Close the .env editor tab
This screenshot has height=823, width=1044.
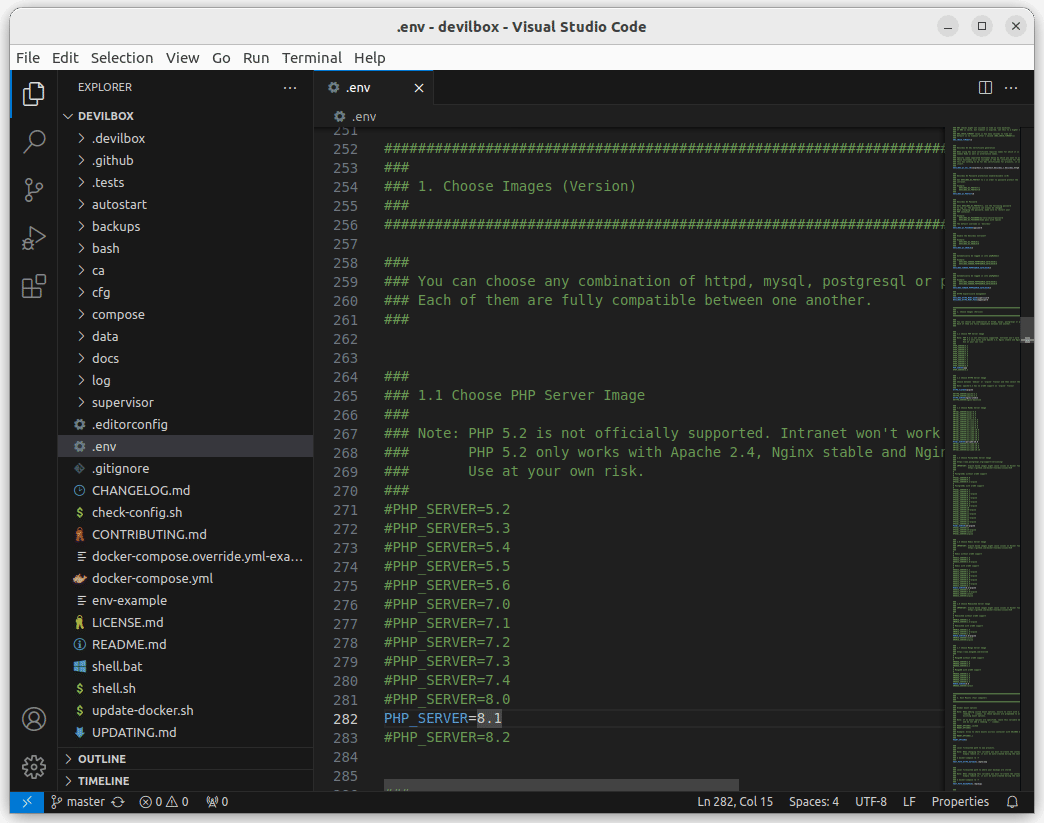pos(419,88)
